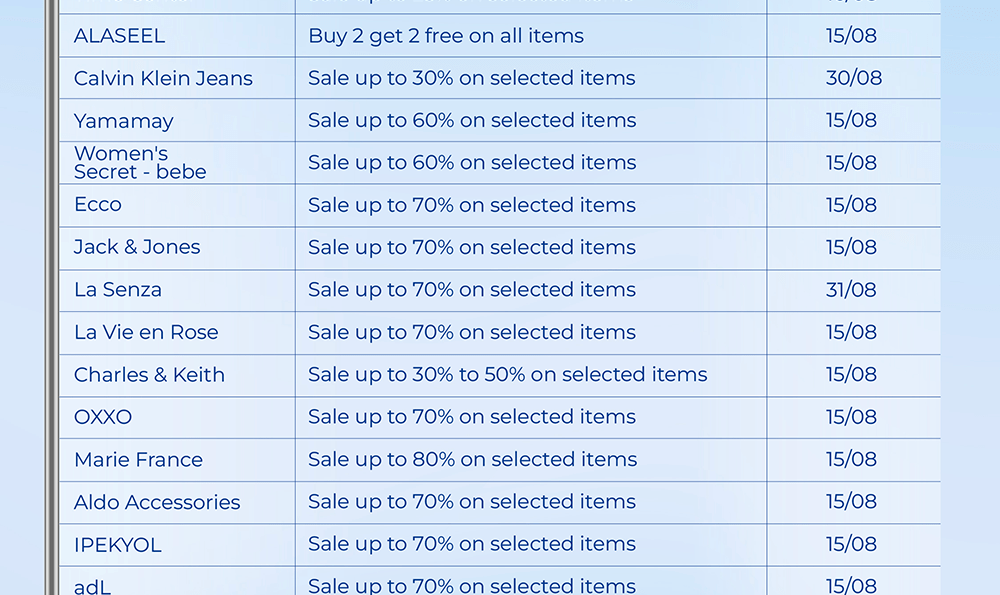Click the Charles & Keith brand name

(x=149, y=375)
